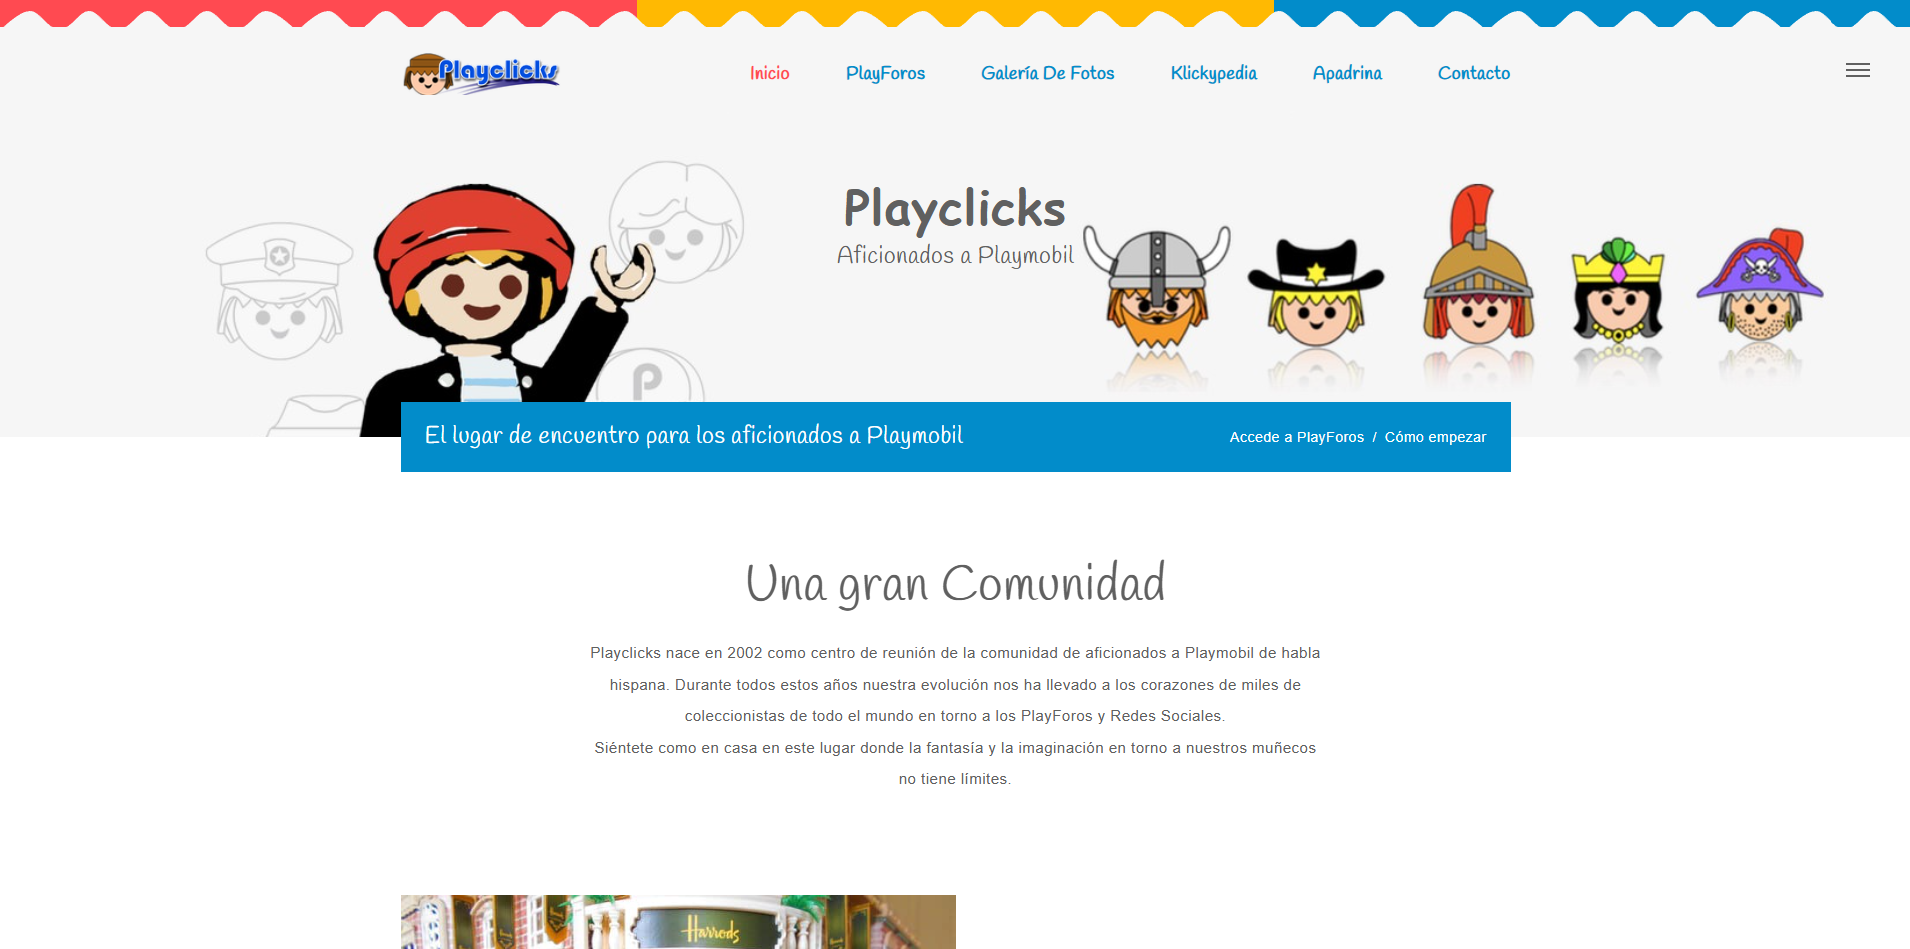Click the crowned queen character face

[x=1617, y=289]
